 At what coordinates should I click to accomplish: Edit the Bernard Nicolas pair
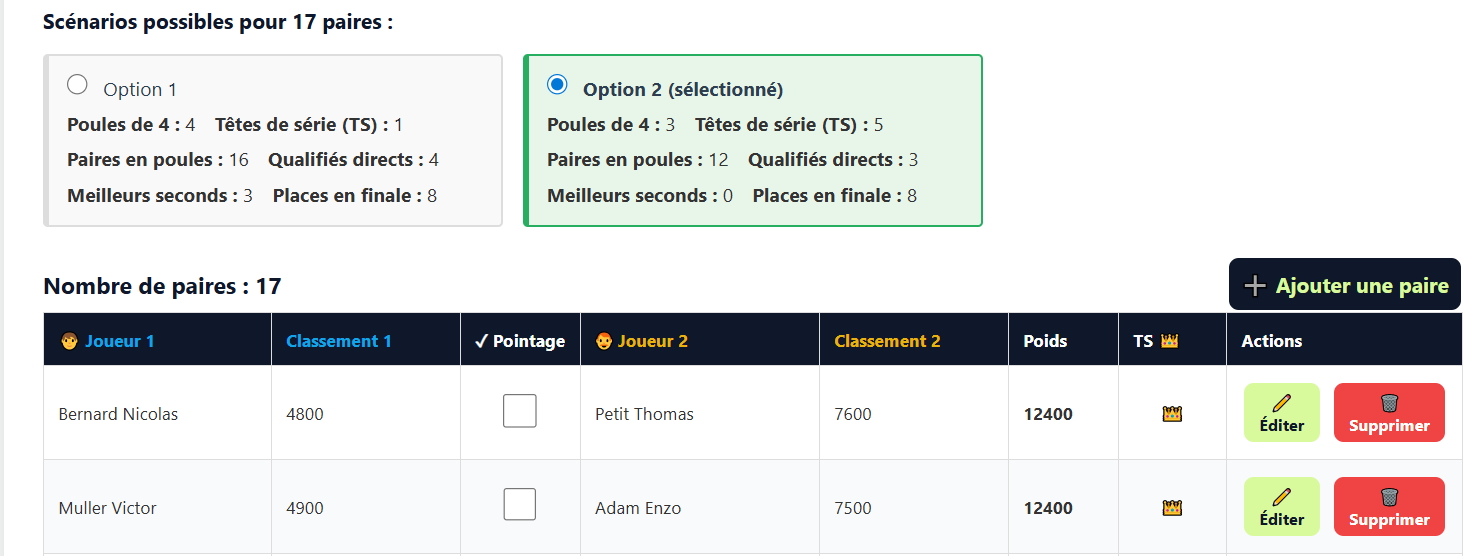[1281, 413]
